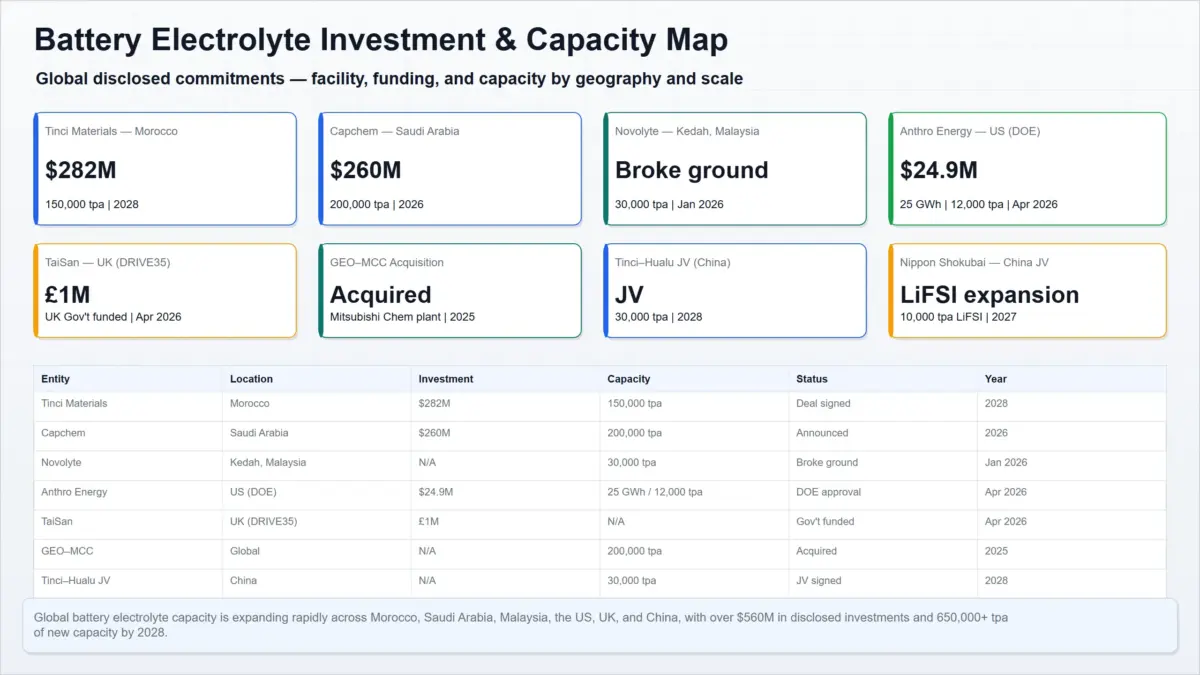
Task: Click the 'Tinci–Hualu JV (China)' card label
Action: [673, 262]
